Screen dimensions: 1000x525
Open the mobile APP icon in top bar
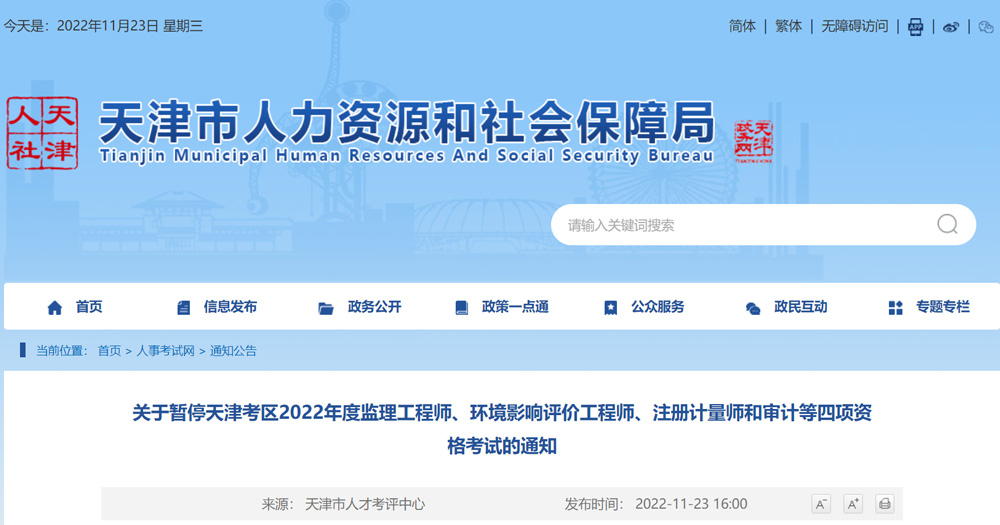915,27
